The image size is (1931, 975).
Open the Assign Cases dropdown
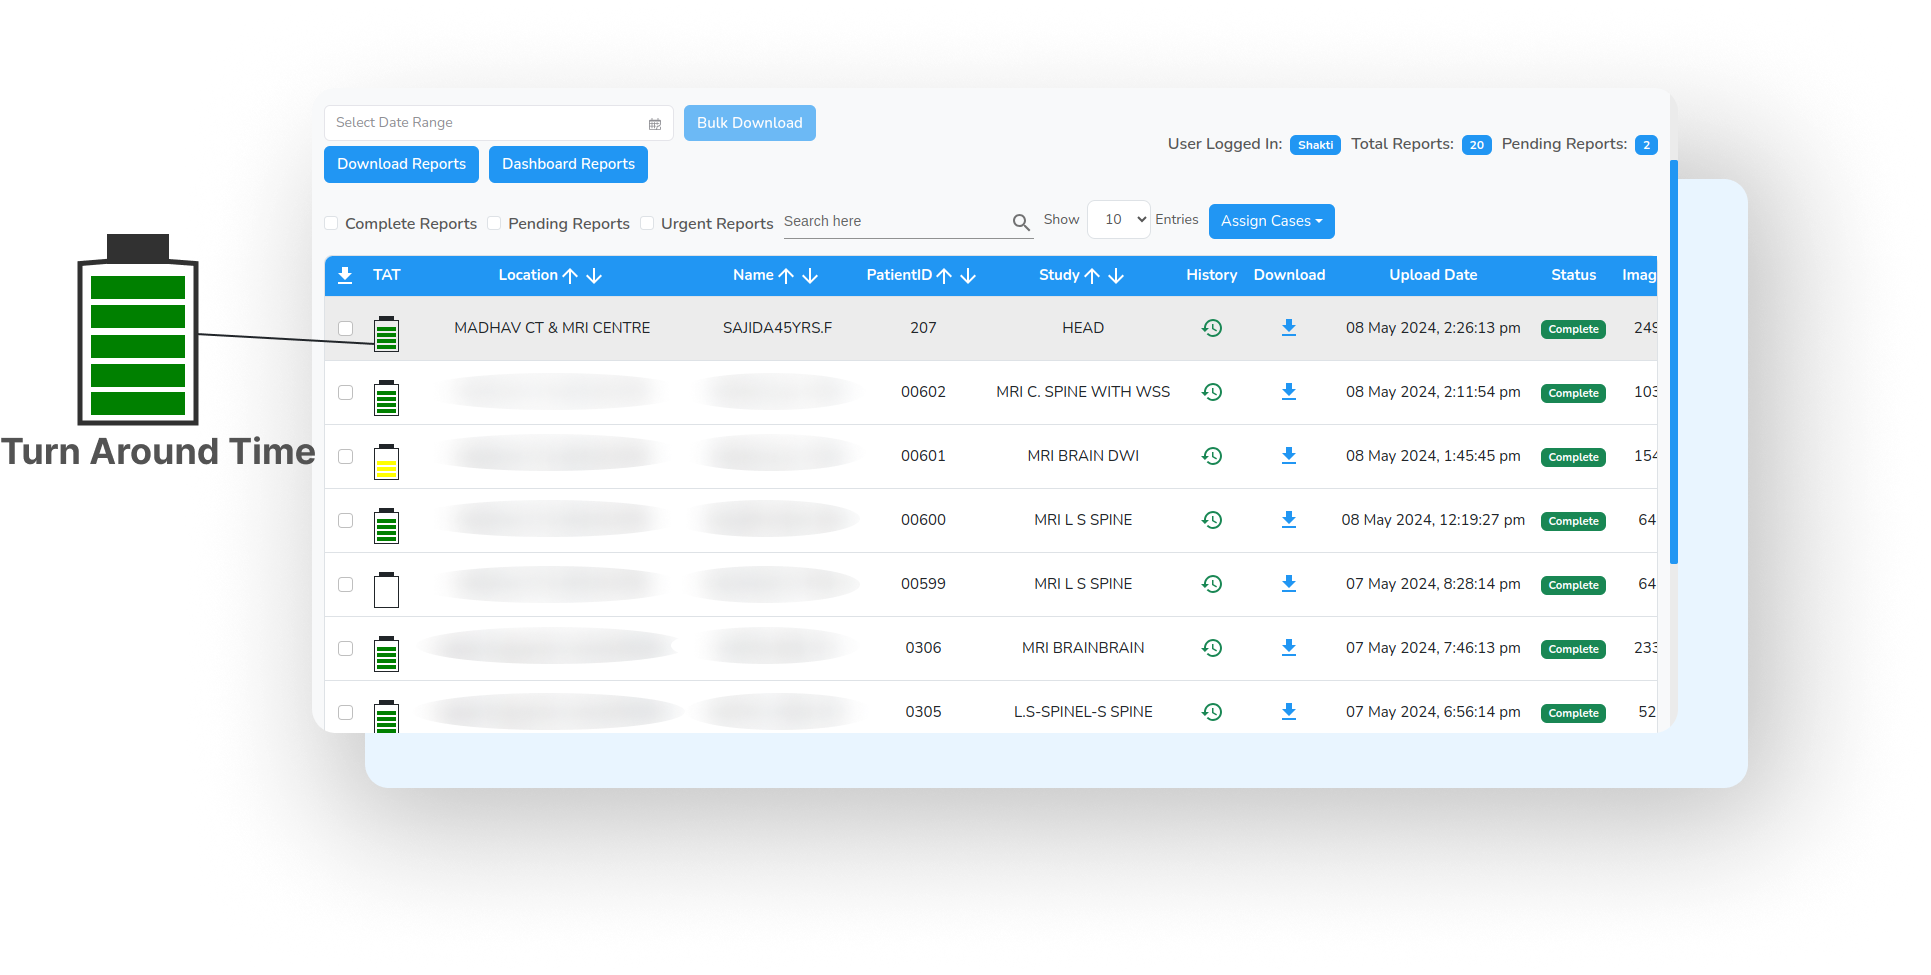(1271, 221)
